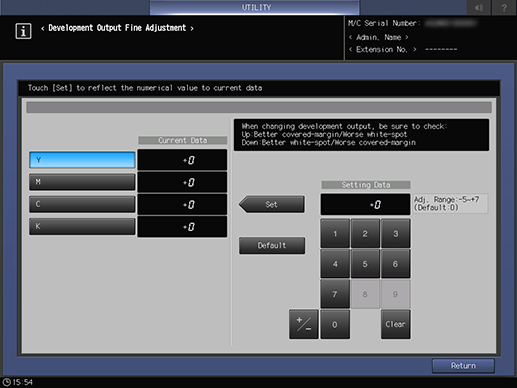Screen dimensions: 517x388
Task: Tap the disabled keypad digit 9
Action: point(396,294)
